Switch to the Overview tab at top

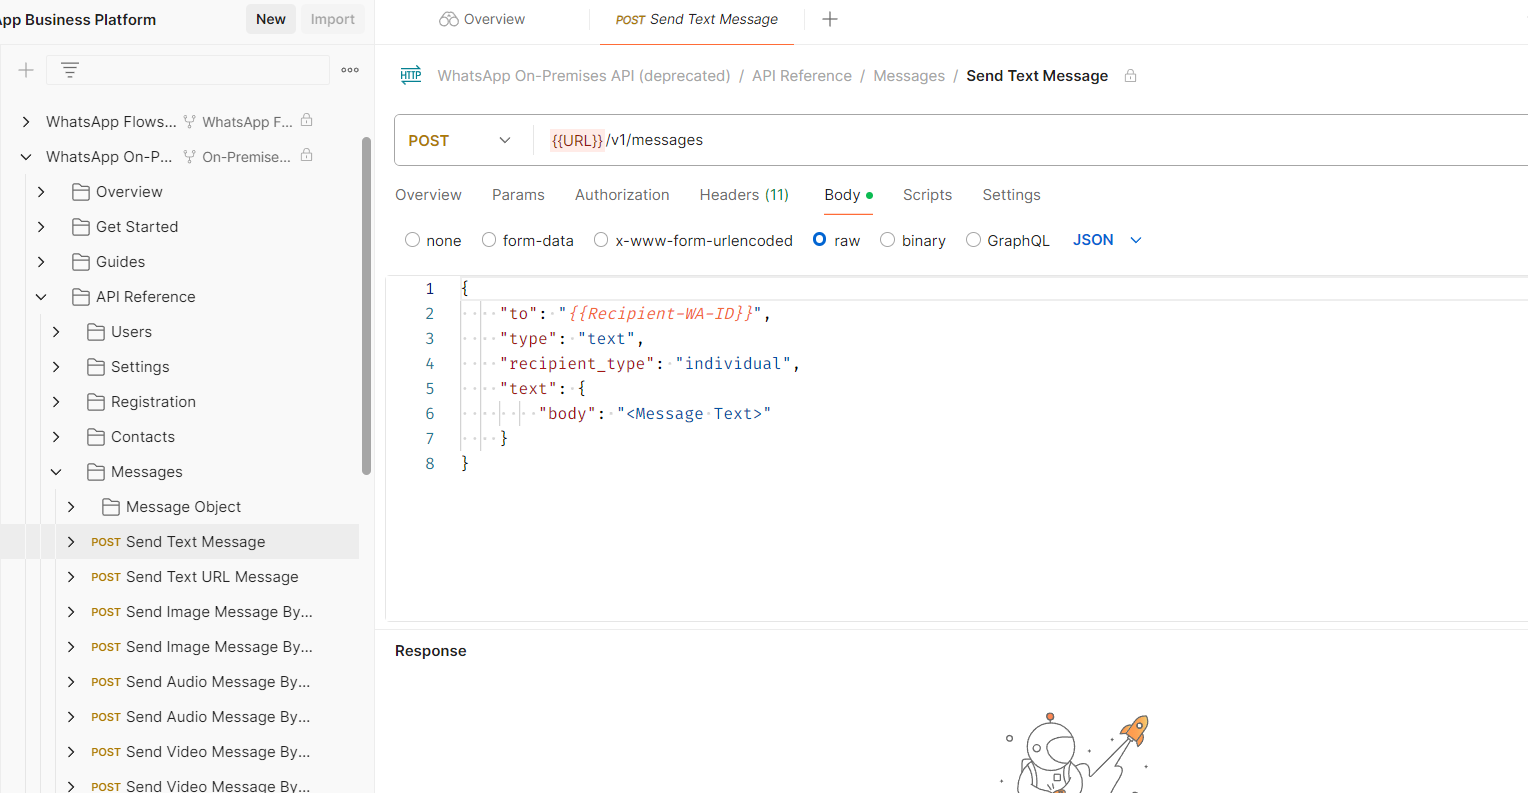482,19
